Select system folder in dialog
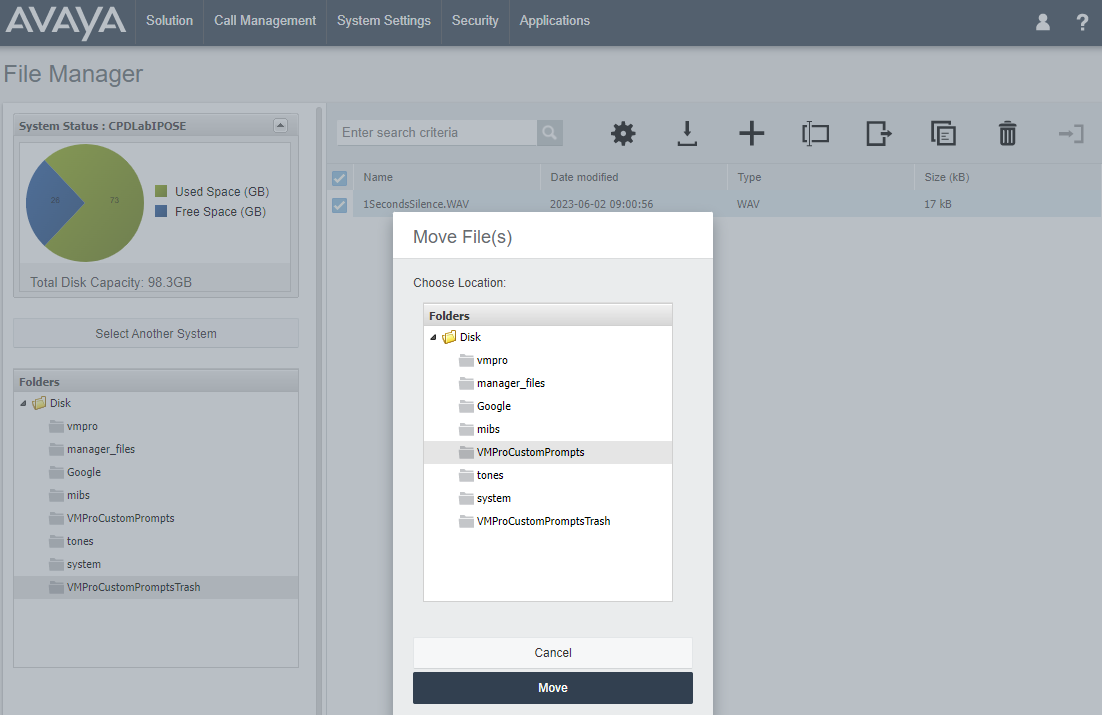 pos(548,498)
